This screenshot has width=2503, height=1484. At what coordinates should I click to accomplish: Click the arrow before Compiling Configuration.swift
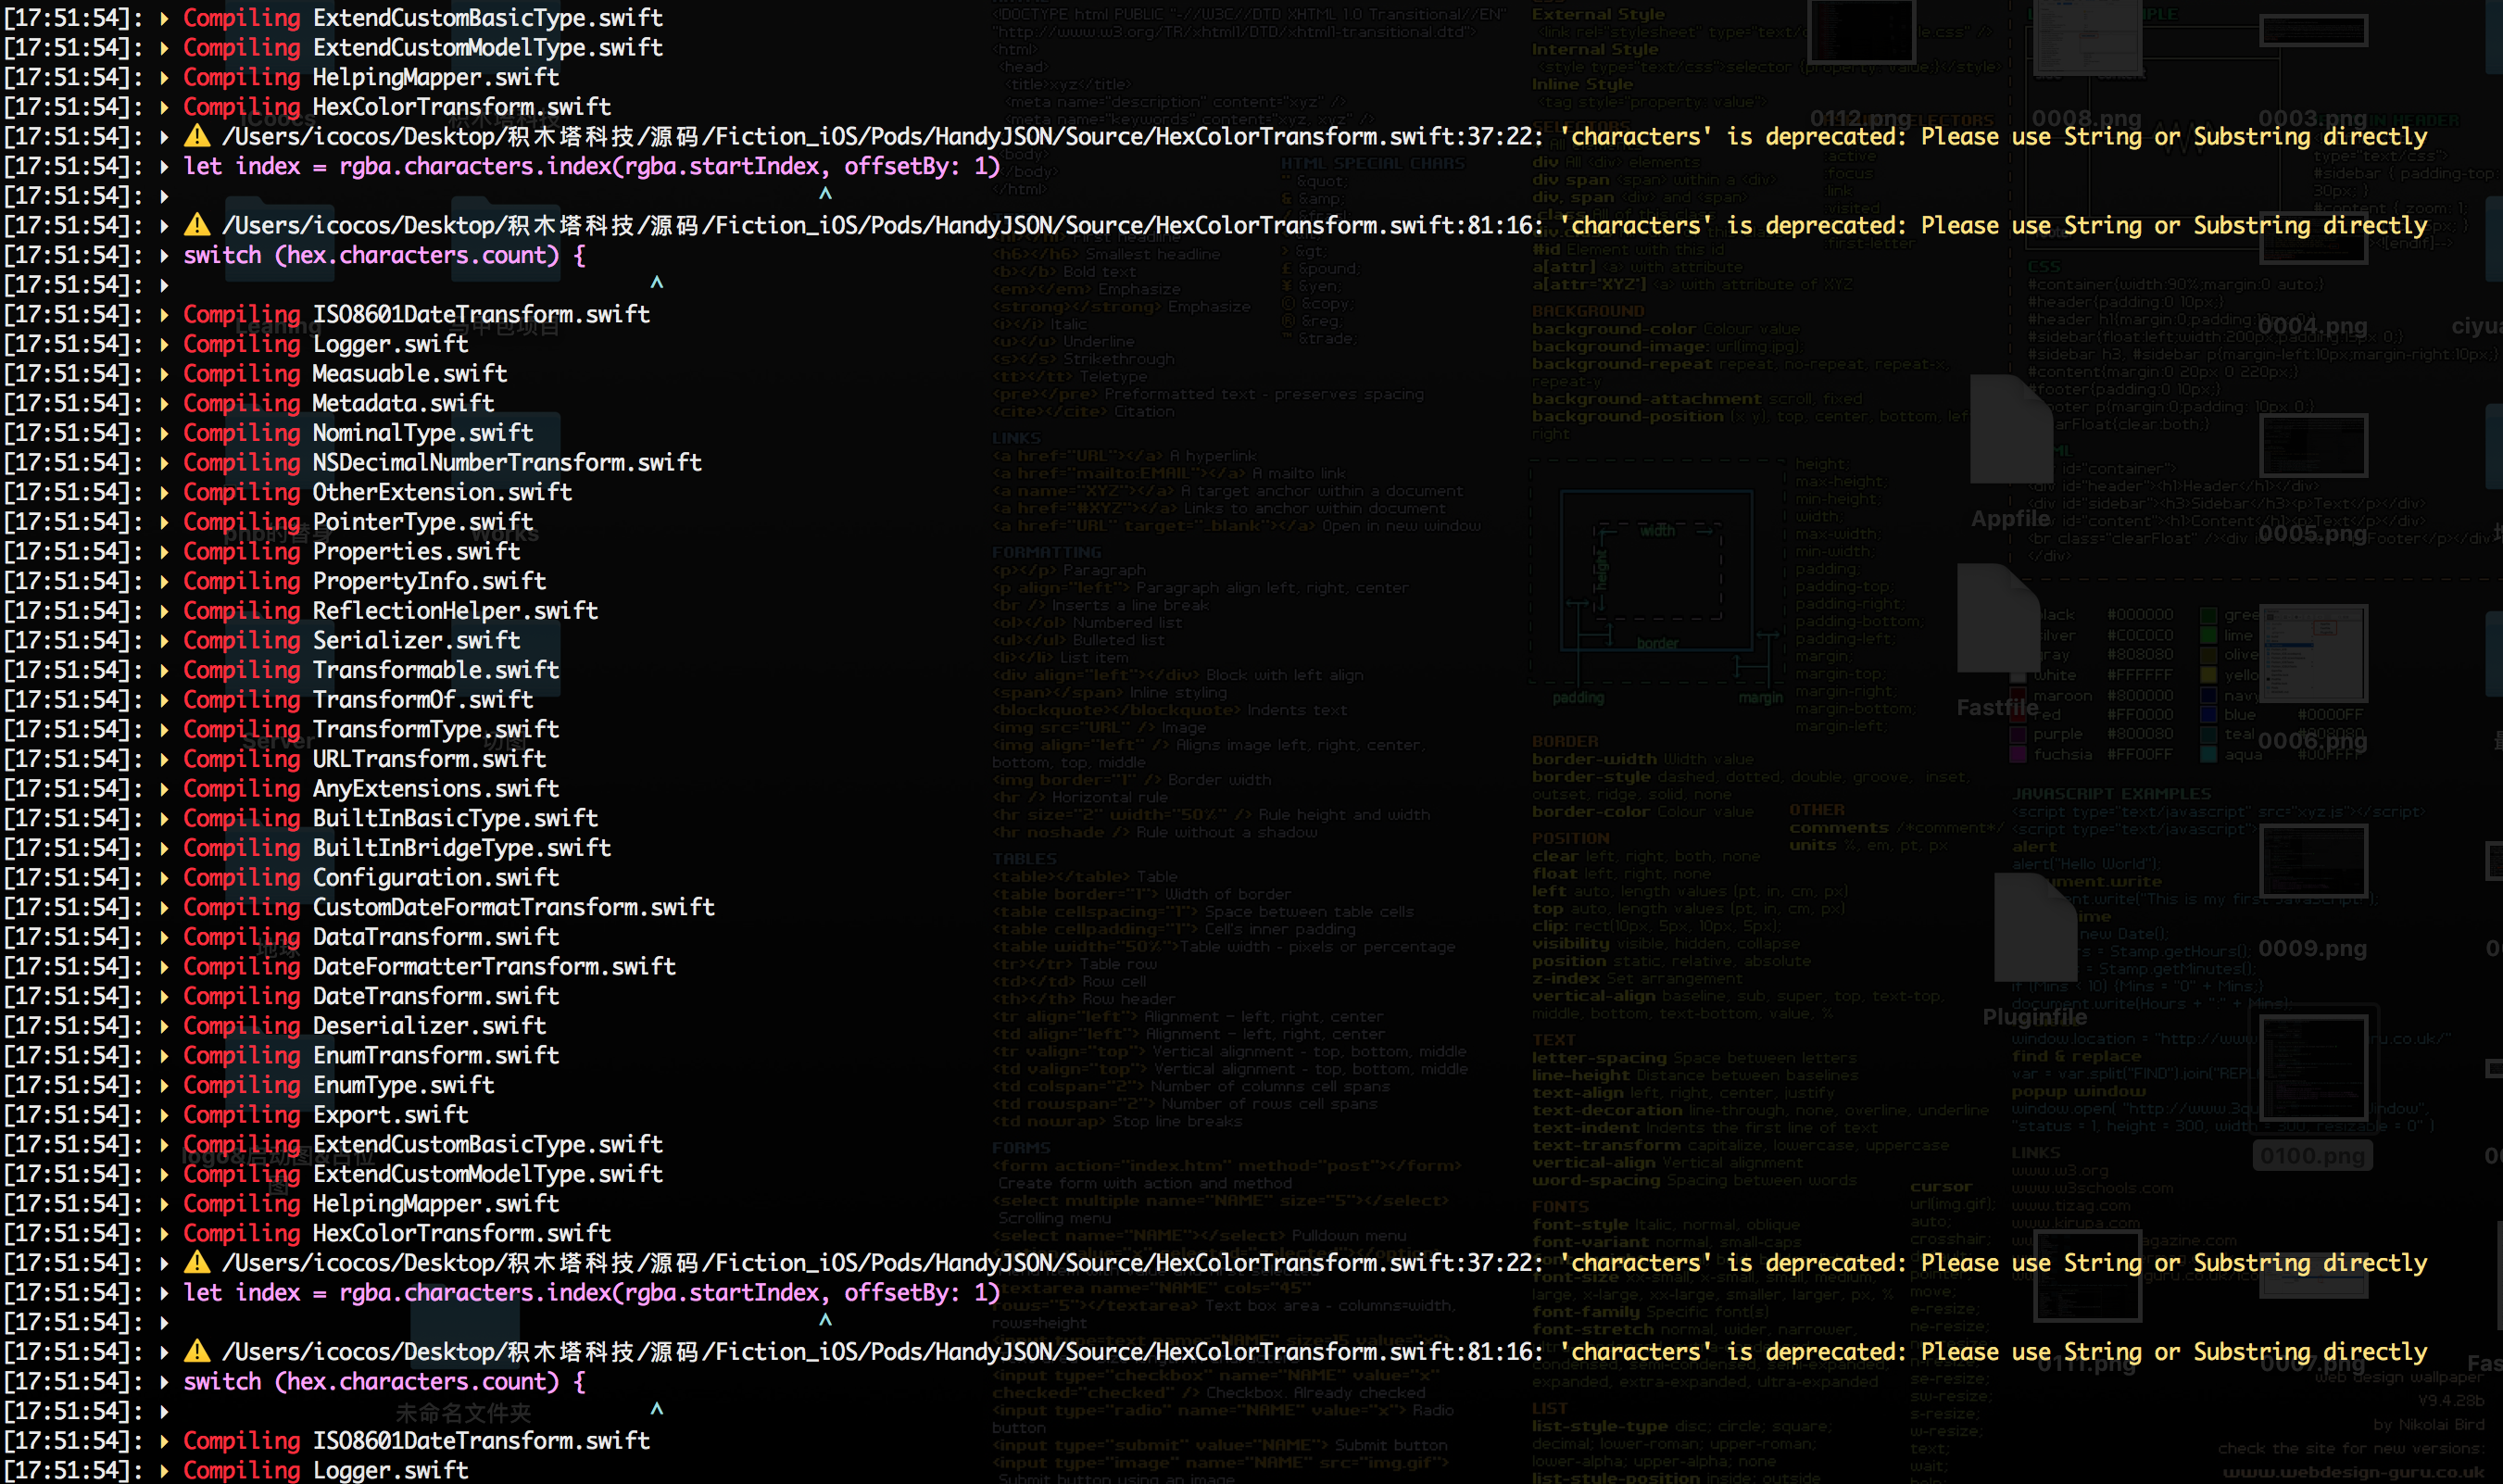pyautogui.click(x=164, y=877)
